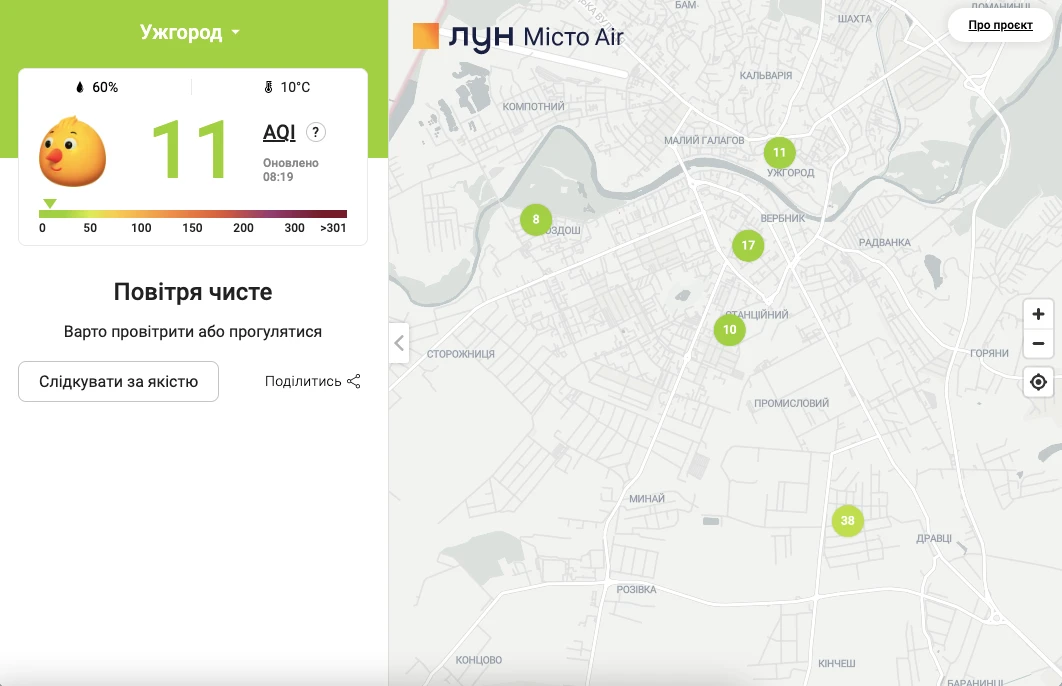Click the Поділитись share icon
Screen dimensions: 1062x686
click(x=353, y=381)
